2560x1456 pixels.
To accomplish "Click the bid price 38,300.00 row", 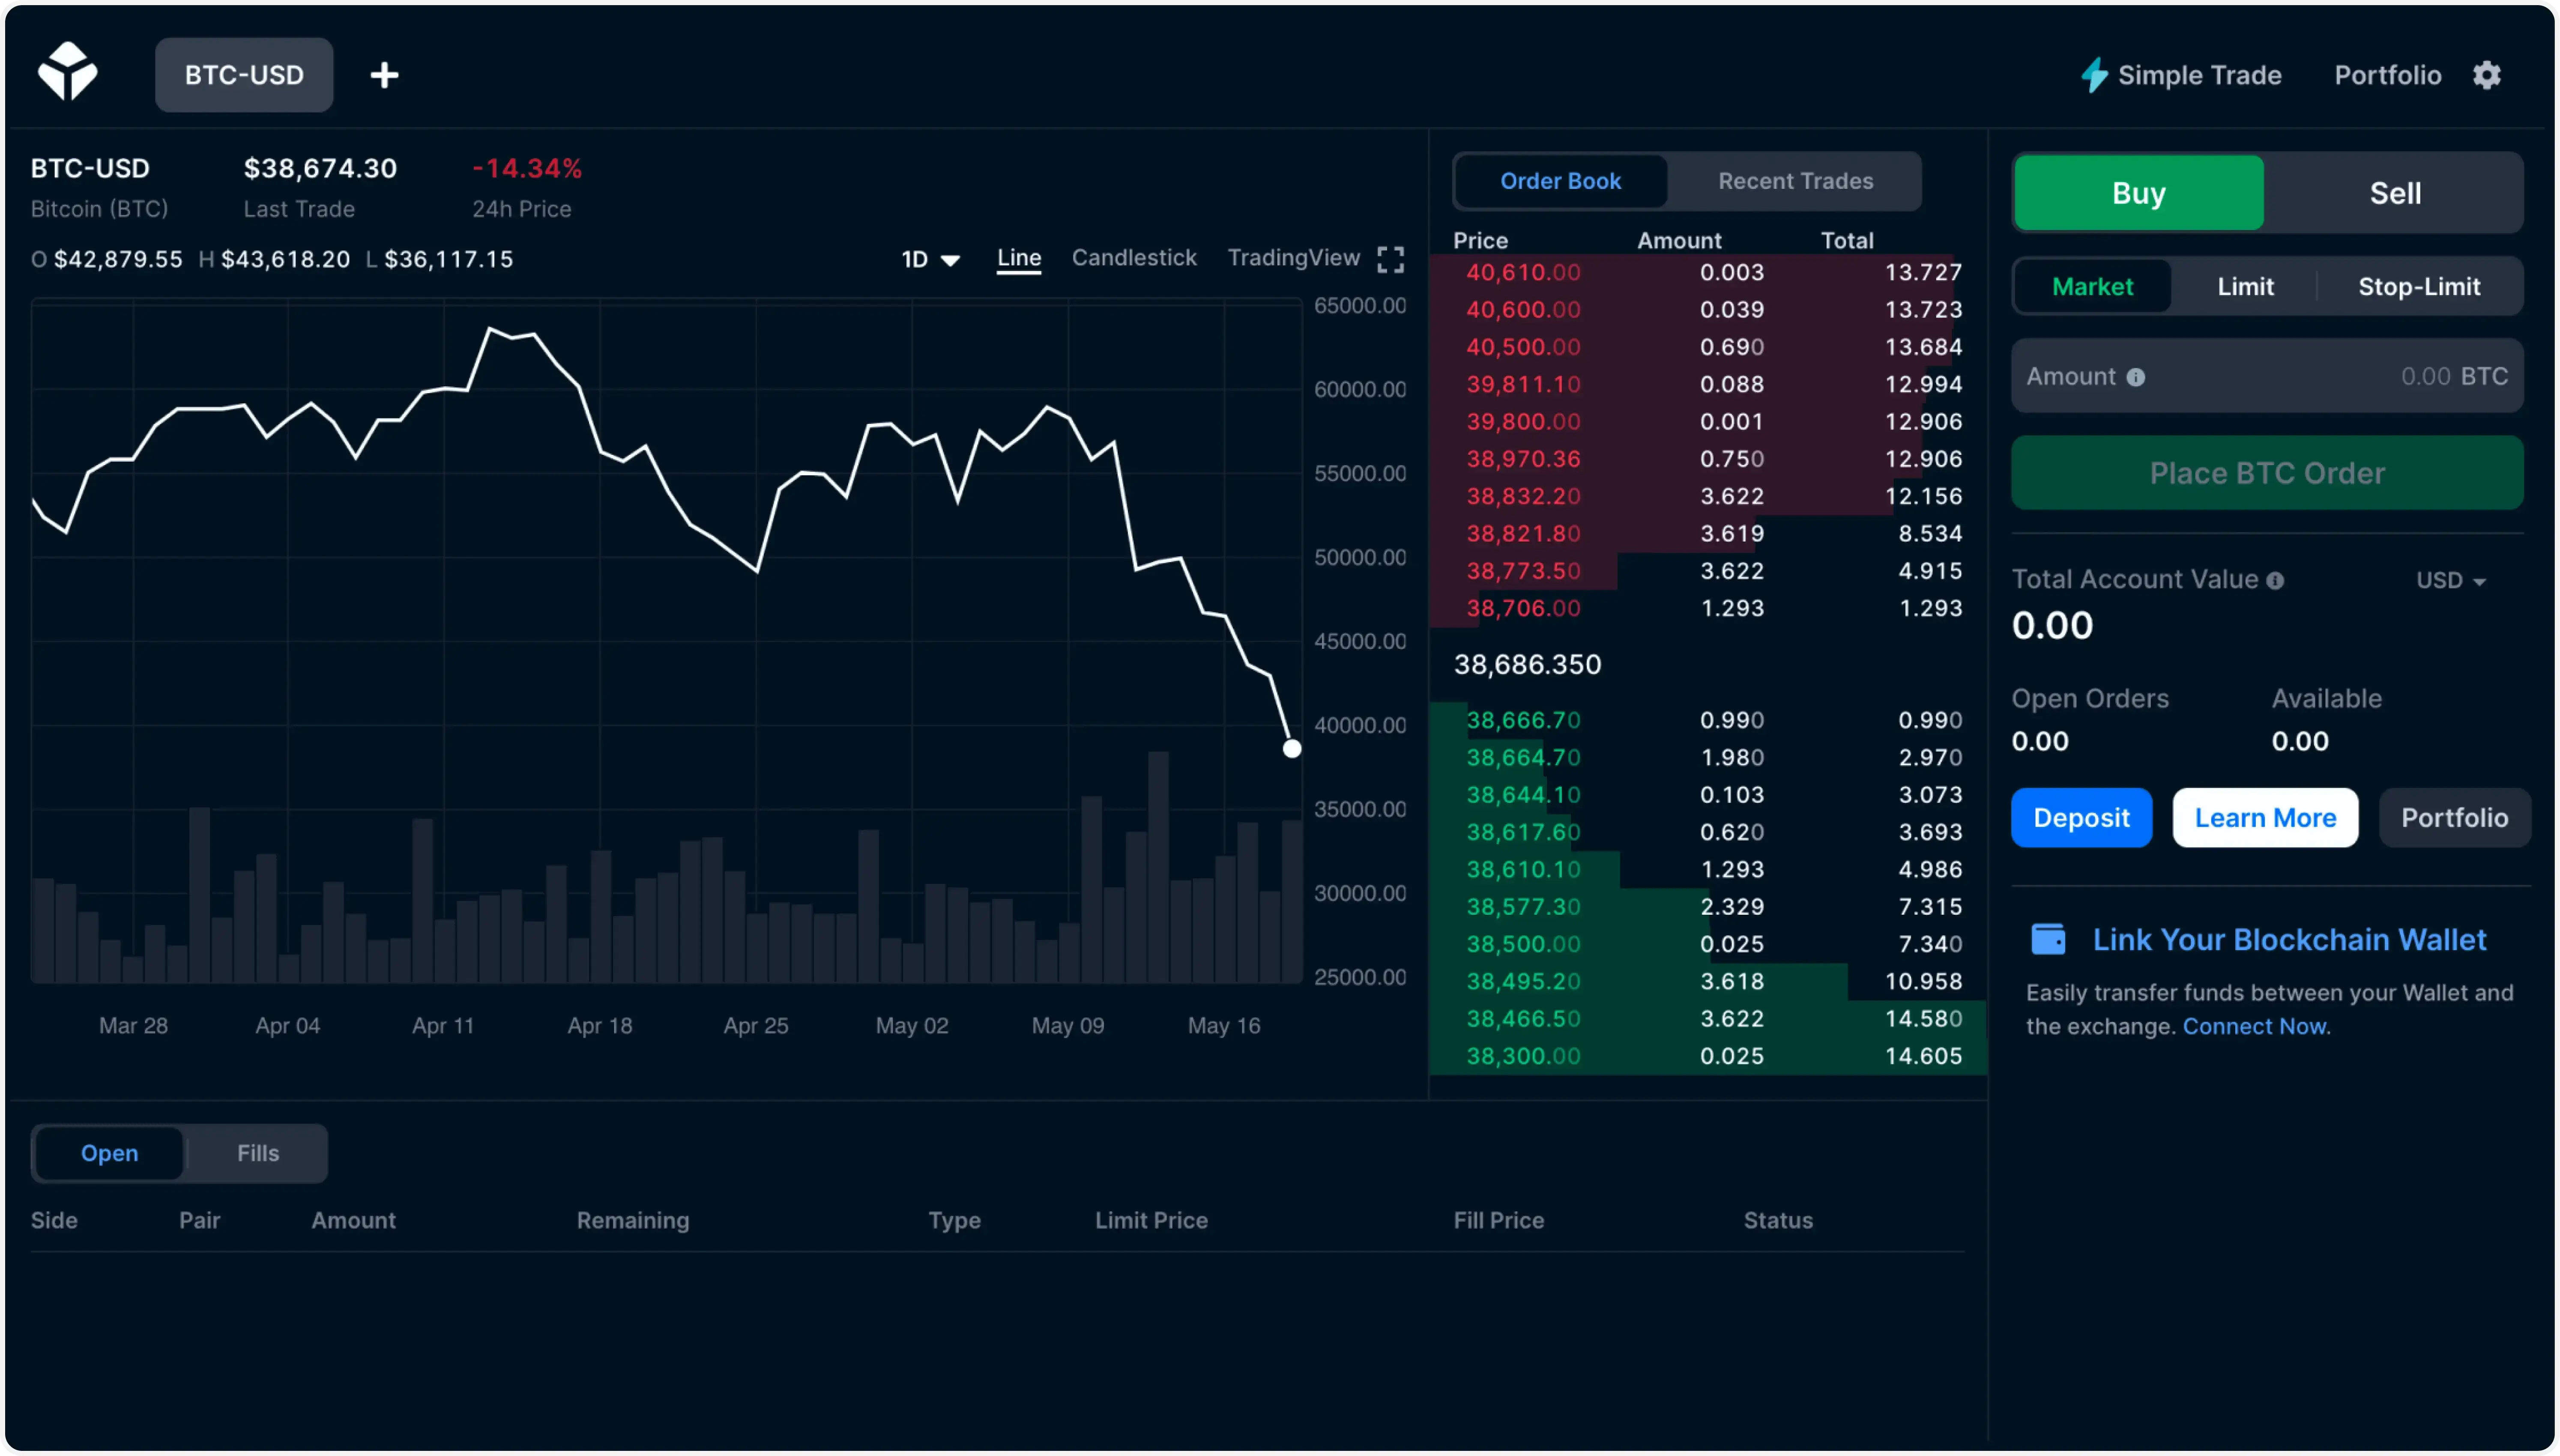I will point(1707,1056).
